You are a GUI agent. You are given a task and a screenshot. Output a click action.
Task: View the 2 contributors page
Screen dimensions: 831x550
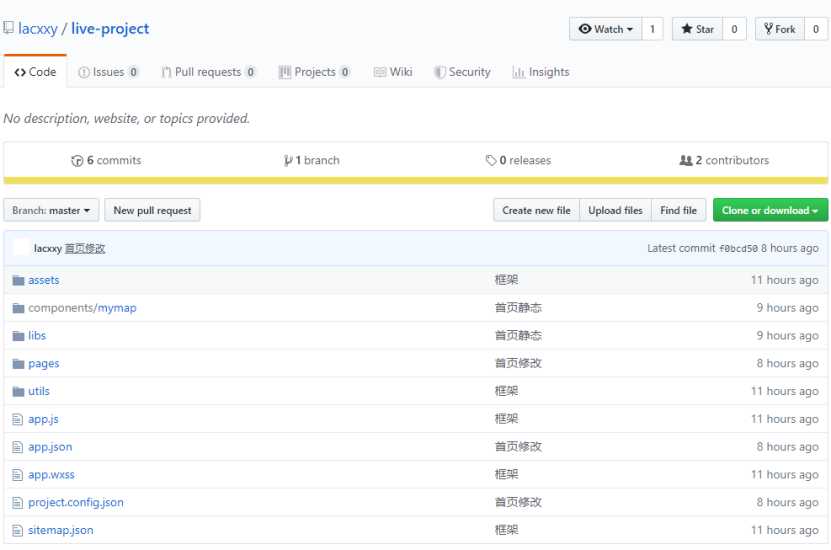[724, 160]
